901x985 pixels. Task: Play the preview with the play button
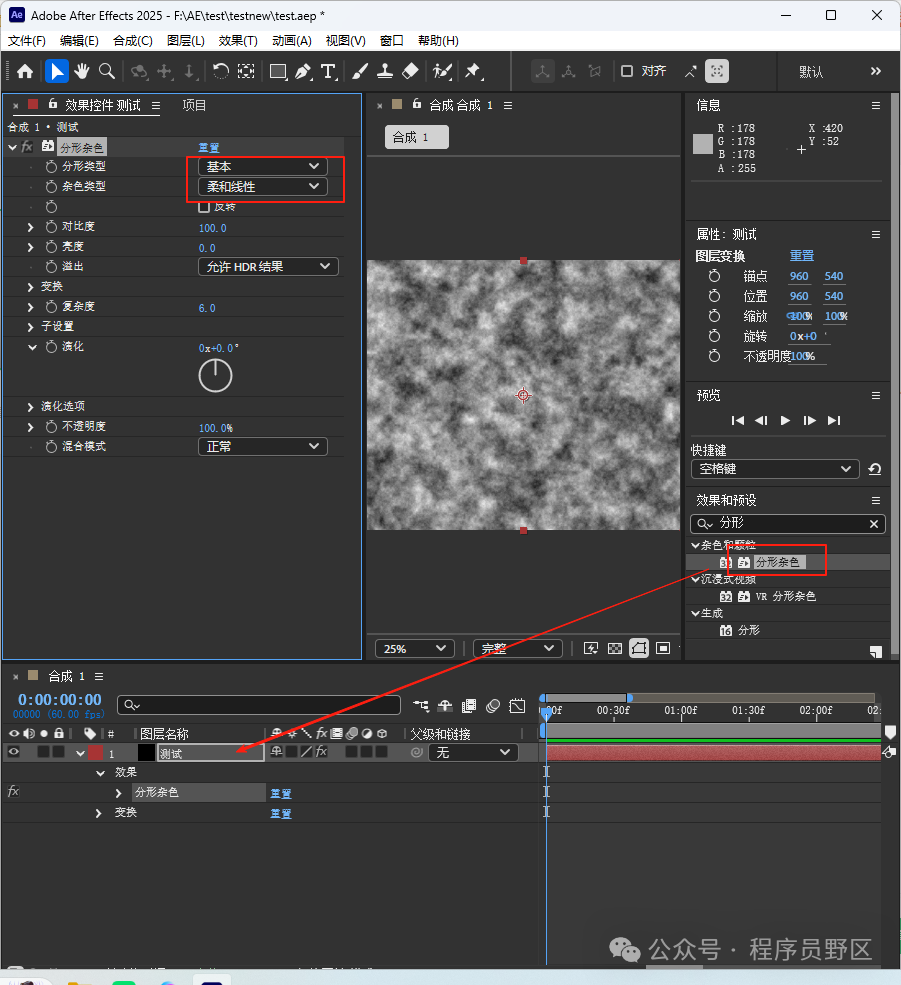785,420
